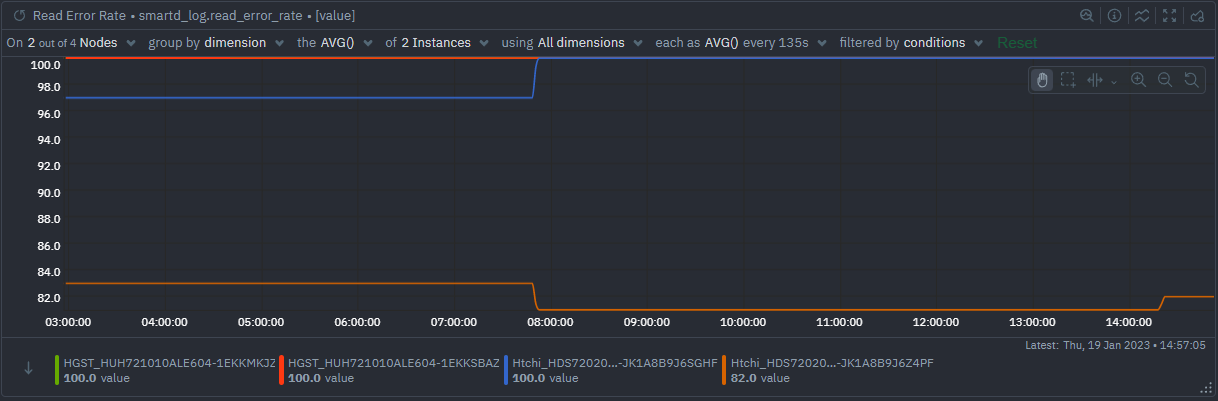Open filtered by conditions dropdown
1218x401 pixels.
coord(912,43)
